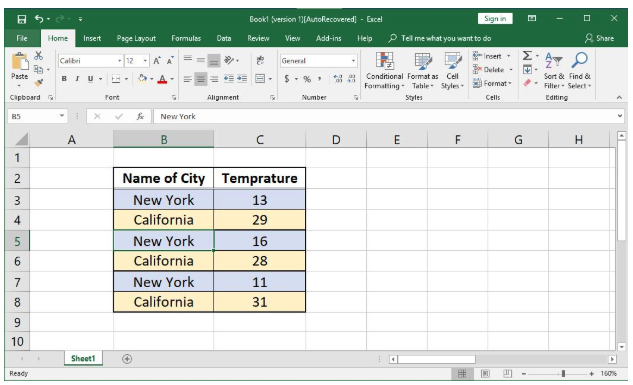Viewport: 633px width, 385px height.
Task: Open the Font Color dropdown arrow
Action: tap(172, 79)
